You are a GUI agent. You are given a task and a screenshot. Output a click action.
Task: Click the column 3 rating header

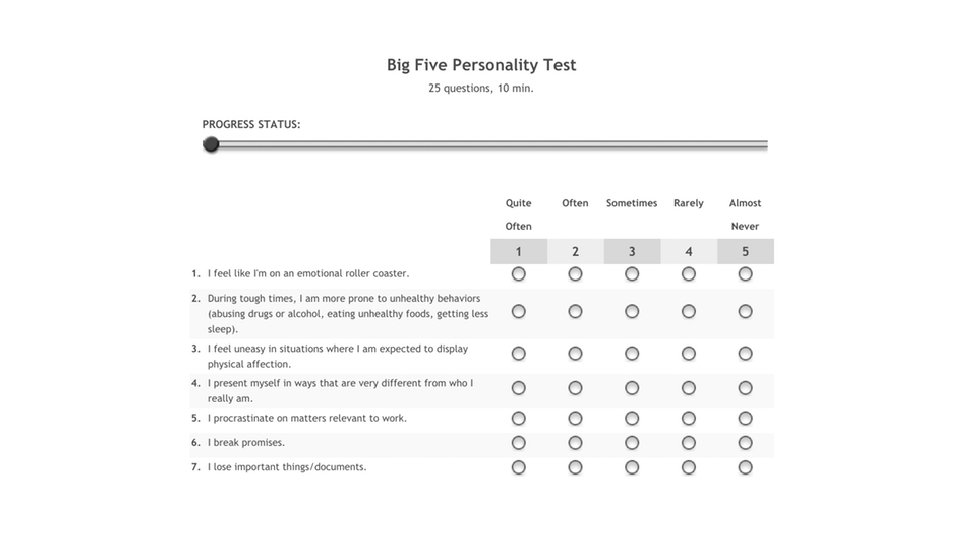(x=632, y=252)
